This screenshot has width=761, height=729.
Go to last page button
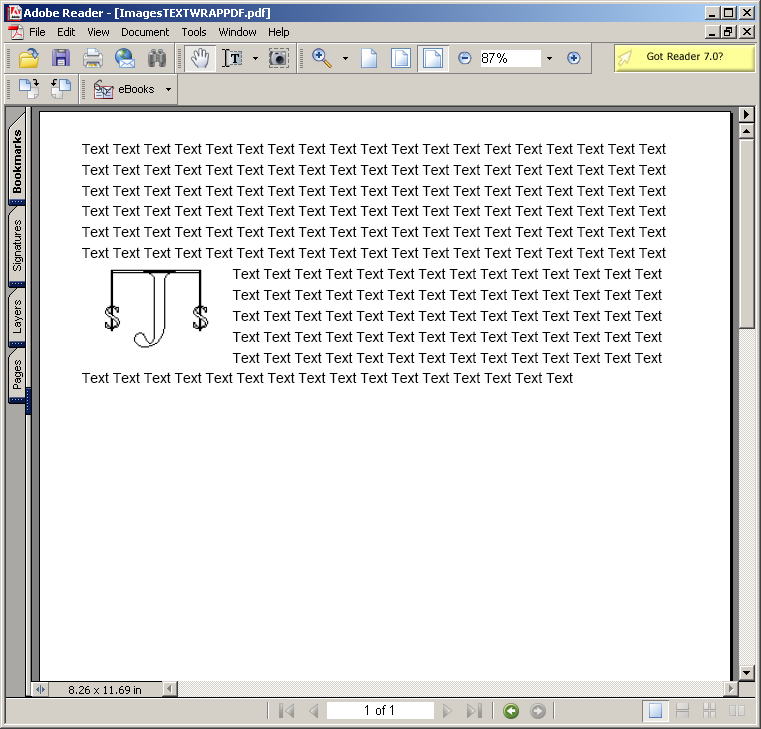coord(474,711)
